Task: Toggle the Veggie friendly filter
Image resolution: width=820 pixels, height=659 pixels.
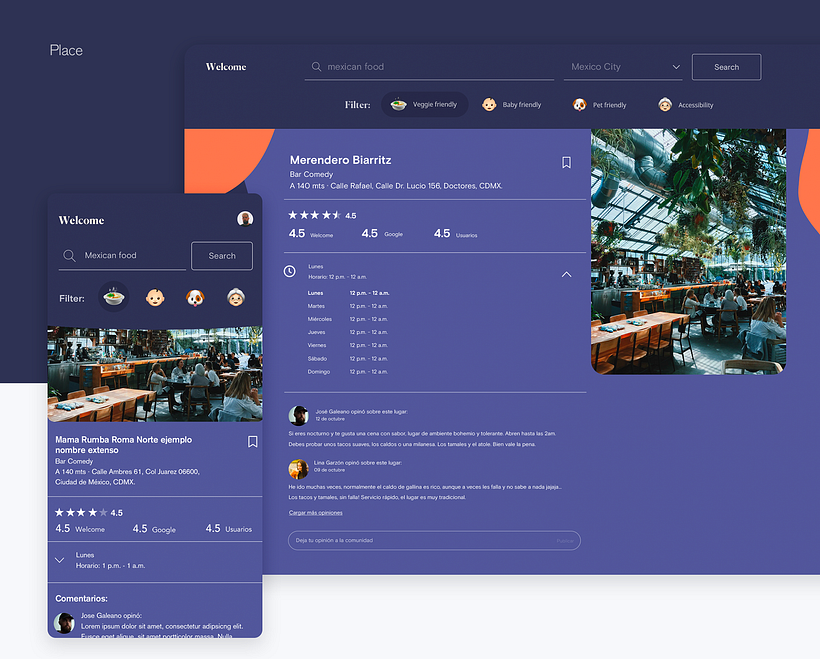Action: point(425,105)
